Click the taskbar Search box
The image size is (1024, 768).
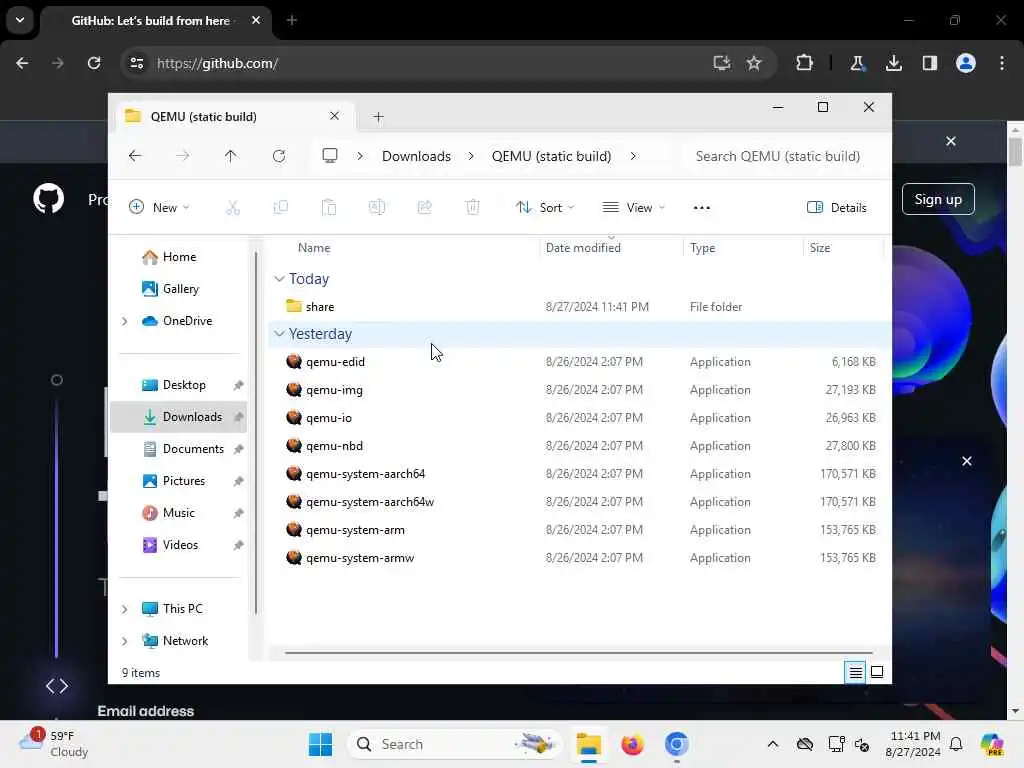click(x=455, y=744)
